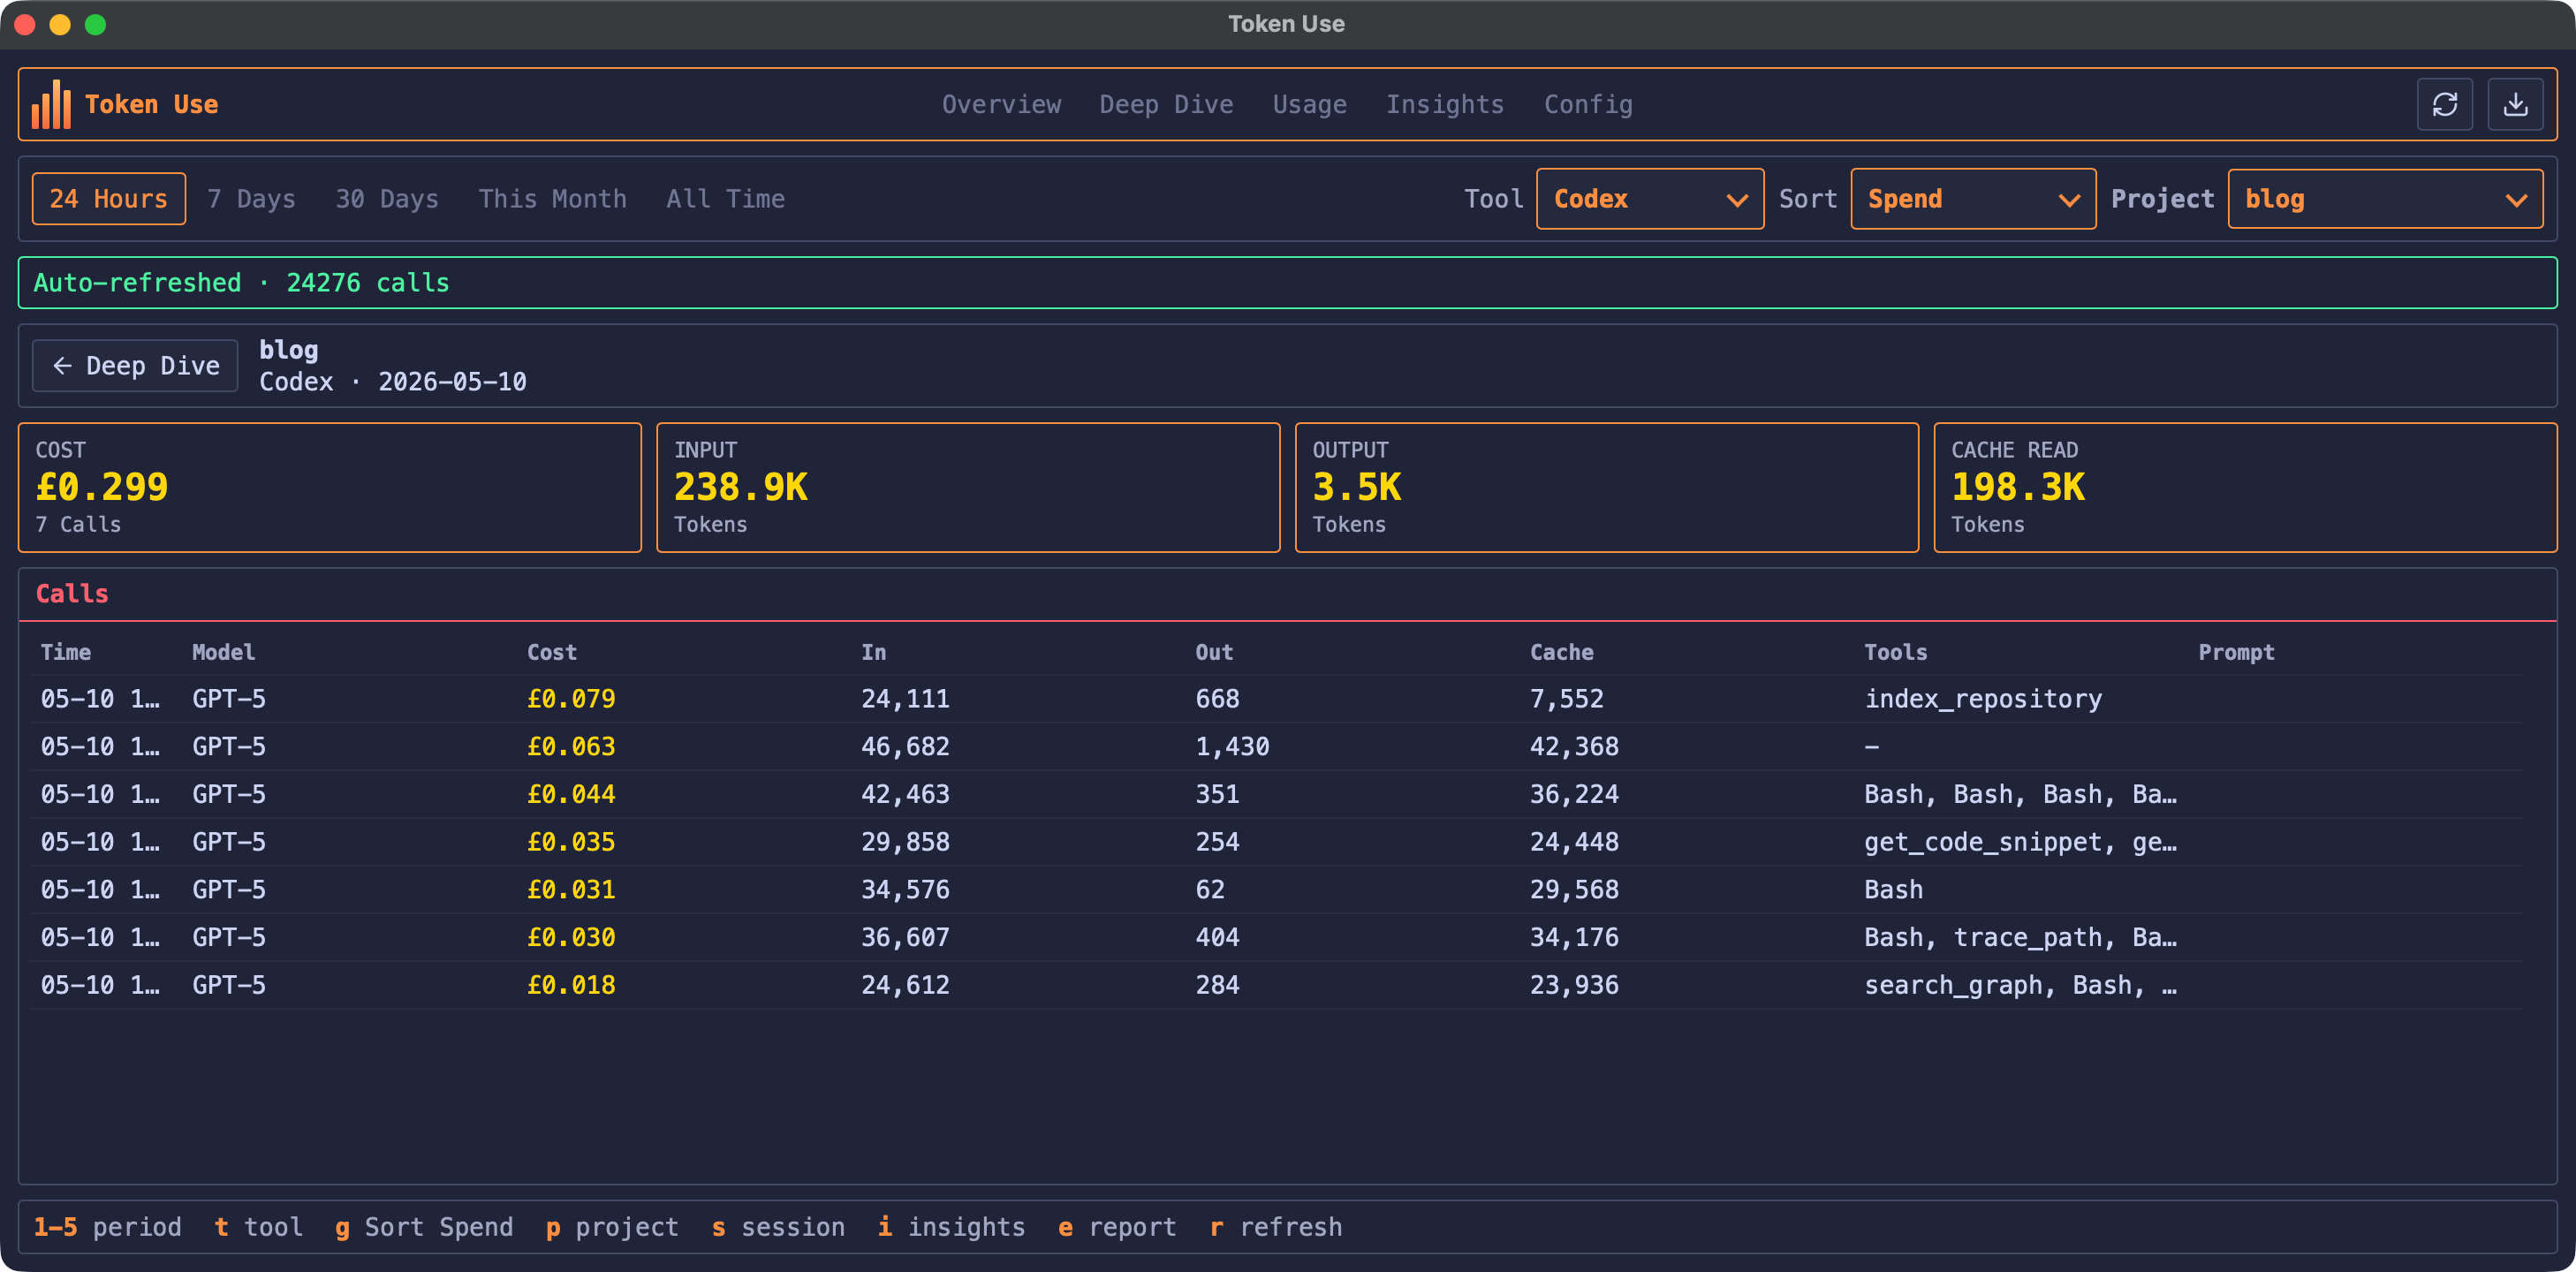Click the OUTPUT card showing 3.5K

click(1607, 488)
